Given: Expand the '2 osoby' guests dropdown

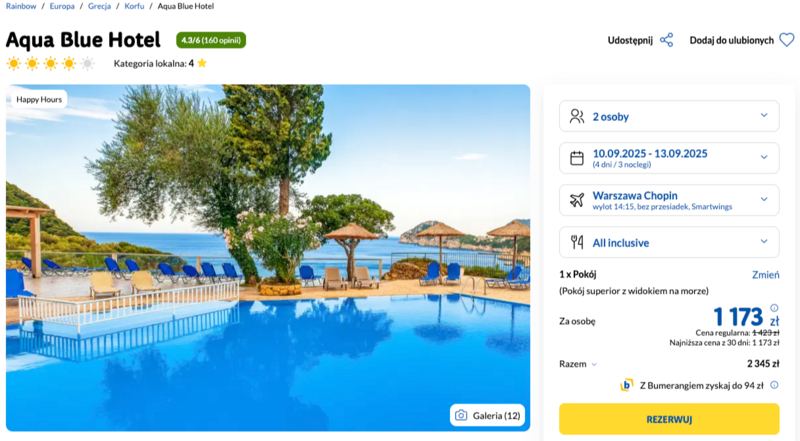Looking at the screenshot, I should pyautogui.click(x=669, y=116).
